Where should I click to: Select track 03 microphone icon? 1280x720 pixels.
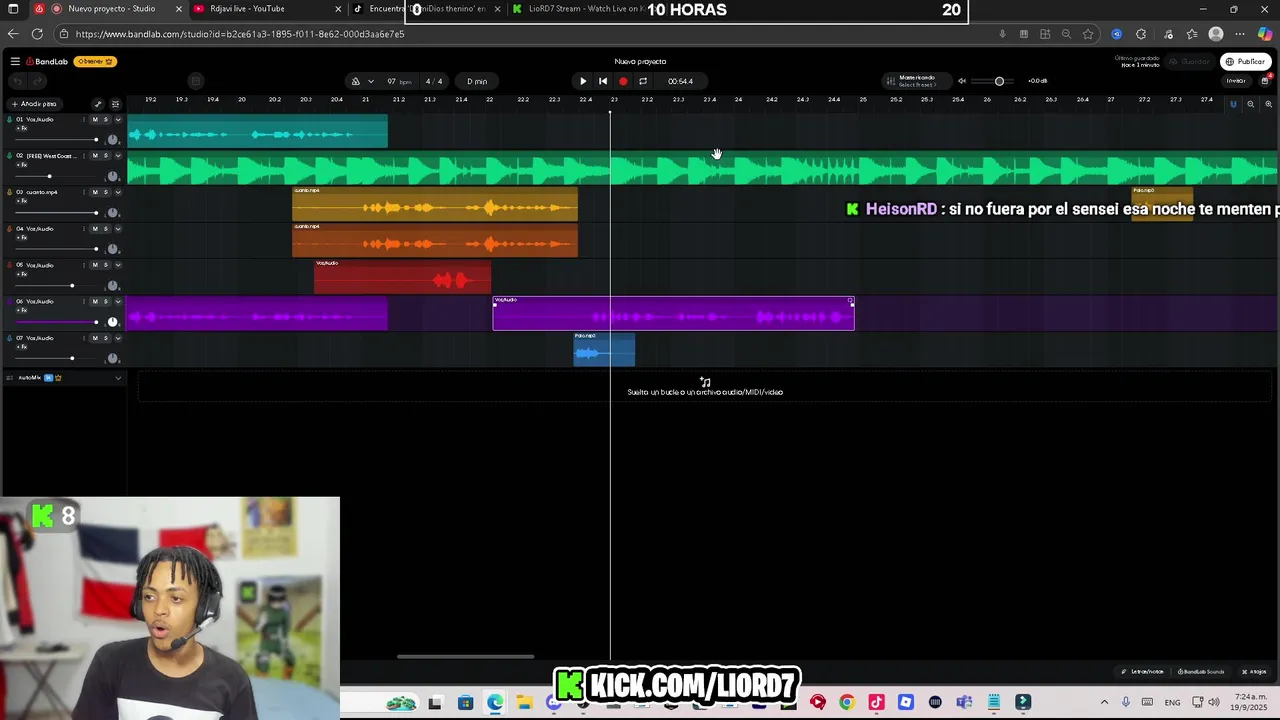point(9,192)
